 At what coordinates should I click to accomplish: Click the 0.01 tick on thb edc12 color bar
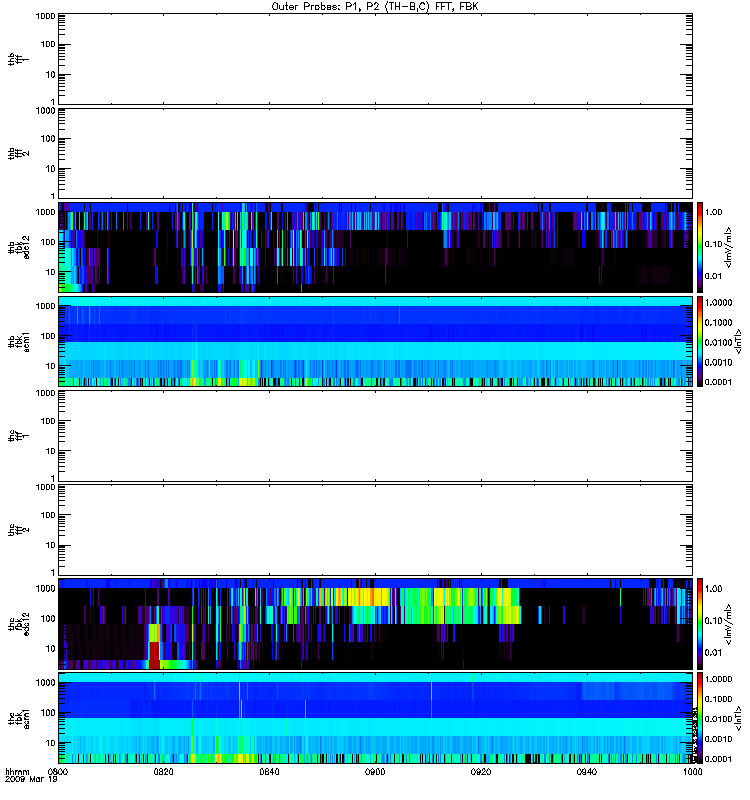pos(713,276)
